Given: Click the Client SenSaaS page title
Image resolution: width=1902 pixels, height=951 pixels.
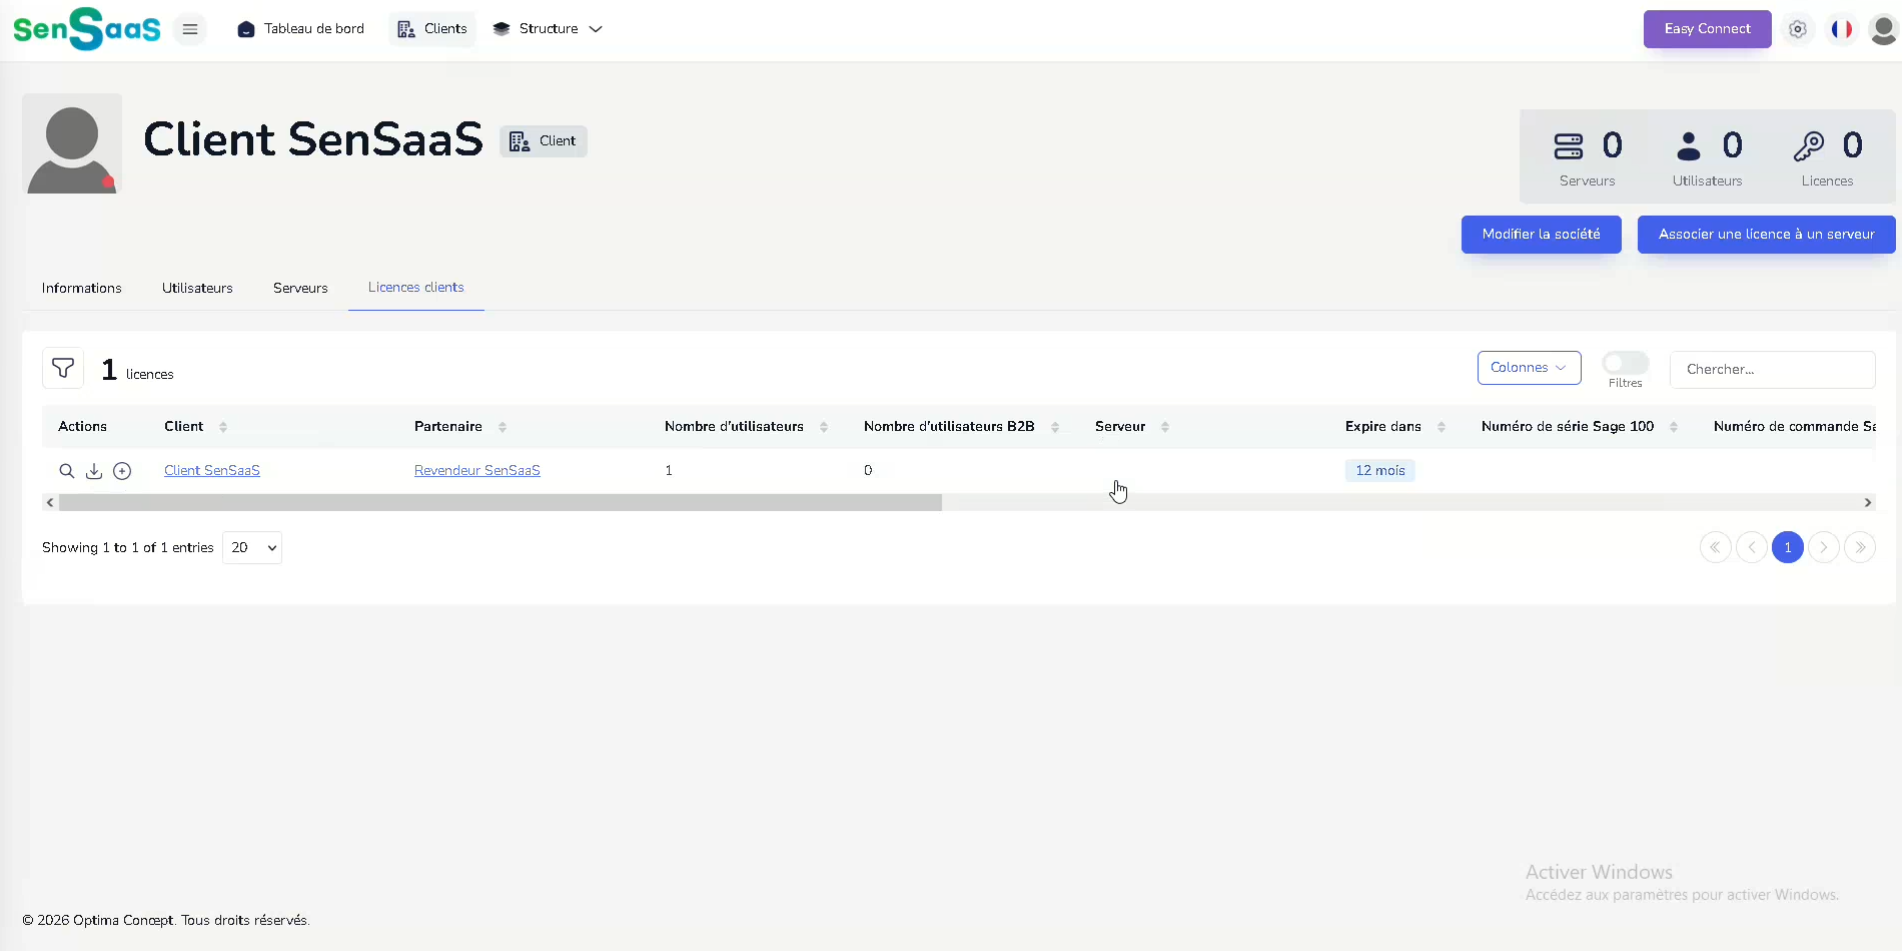Looking at the screenshot, I should pos(313,140).
